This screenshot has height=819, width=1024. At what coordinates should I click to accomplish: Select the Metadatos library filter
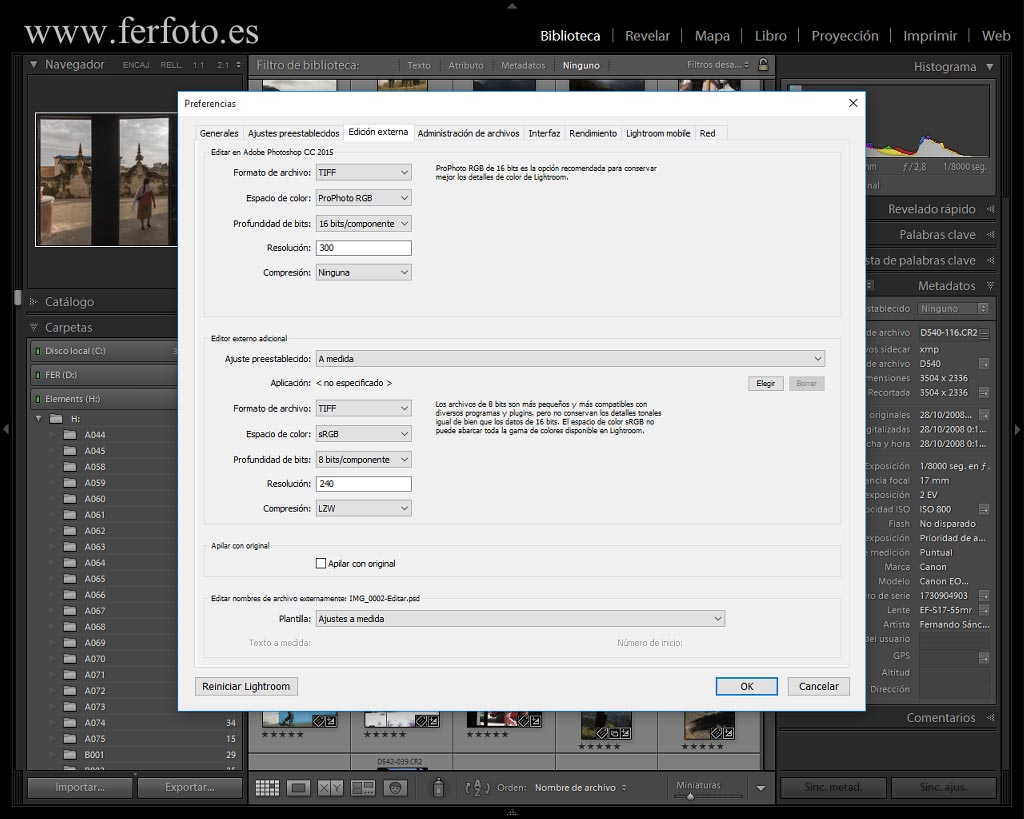coord(522,65)
